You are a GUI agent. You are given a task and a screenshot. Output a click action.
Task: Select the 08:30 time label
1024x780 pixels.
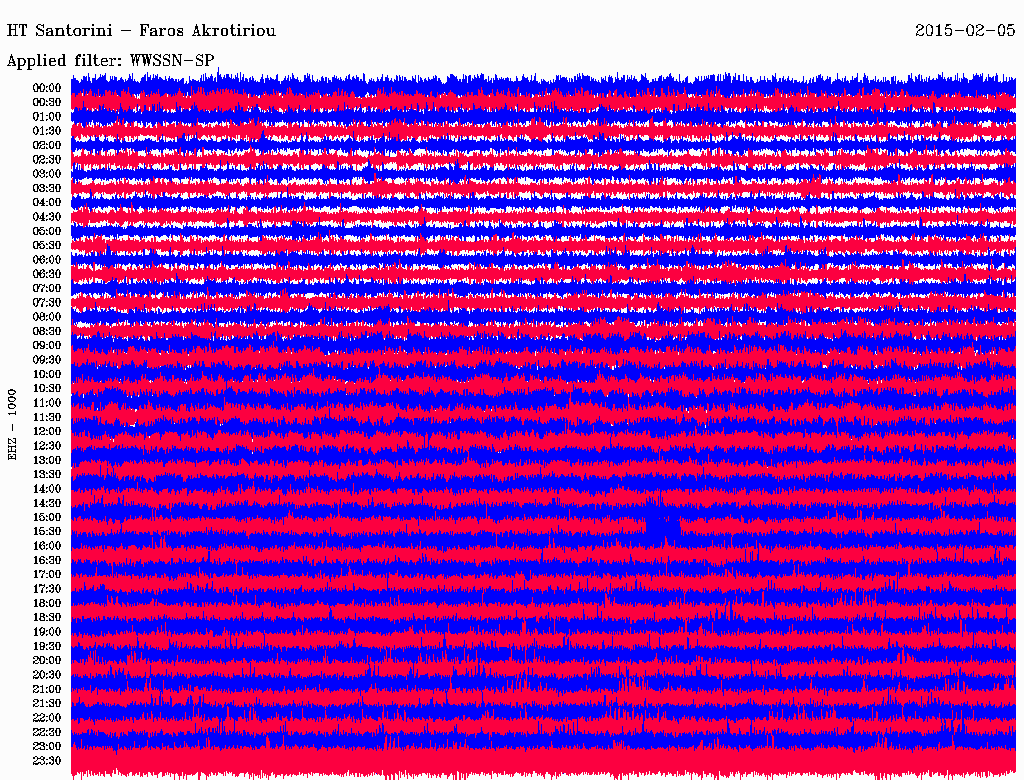click(x=46, y=331)
